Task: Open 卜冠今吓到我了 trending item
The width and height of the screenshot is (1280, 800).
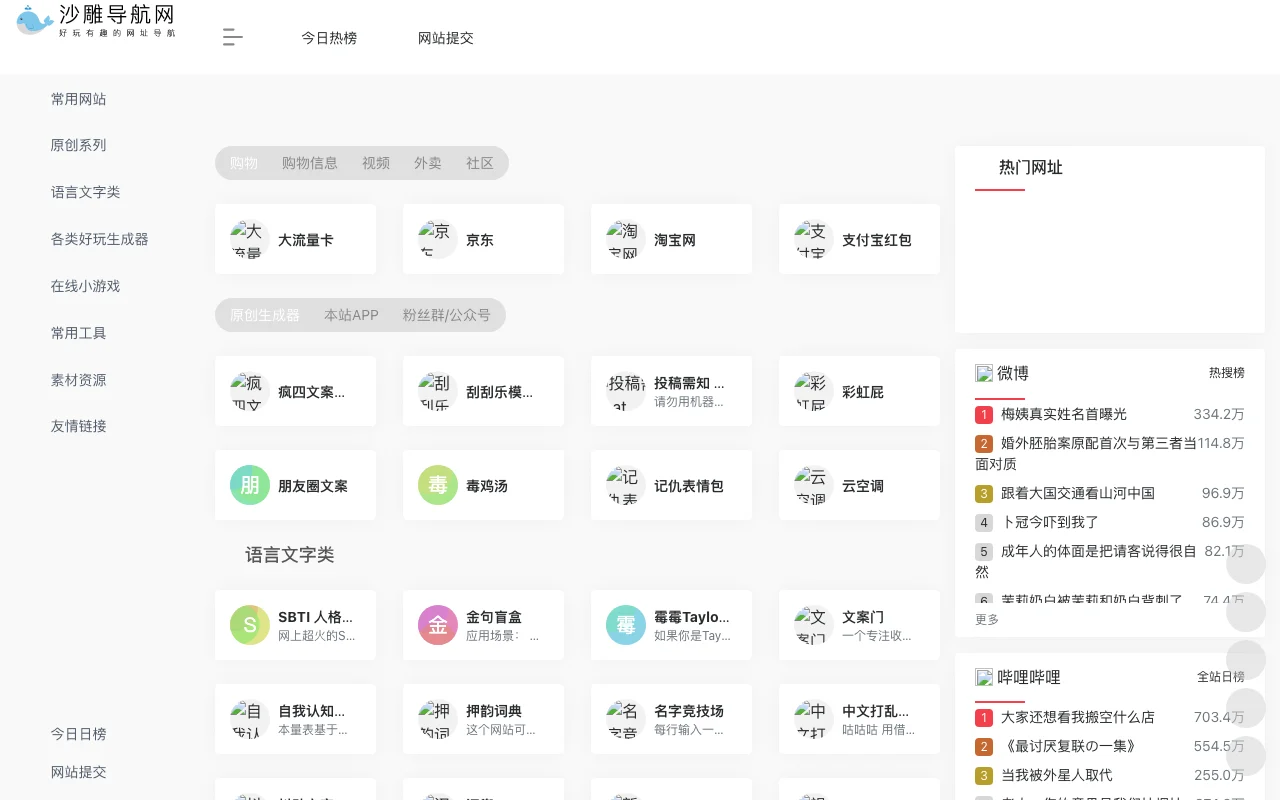Action: pos(1050,522)
